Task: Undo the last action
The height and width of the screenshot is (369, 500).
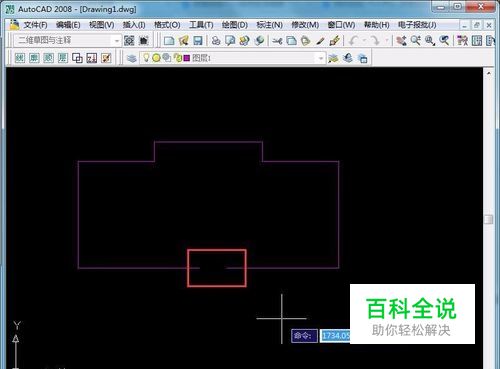Action: pyautogui.click(x=353, y=41)
